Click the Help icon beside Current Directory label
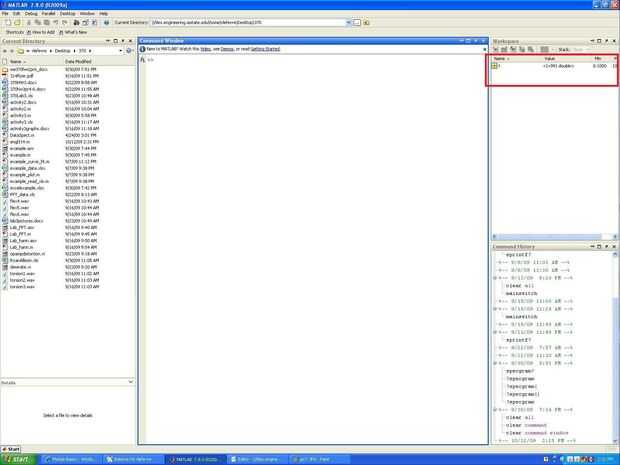Image resolution: width=620 pixels, height=465 pixels. 106,23
